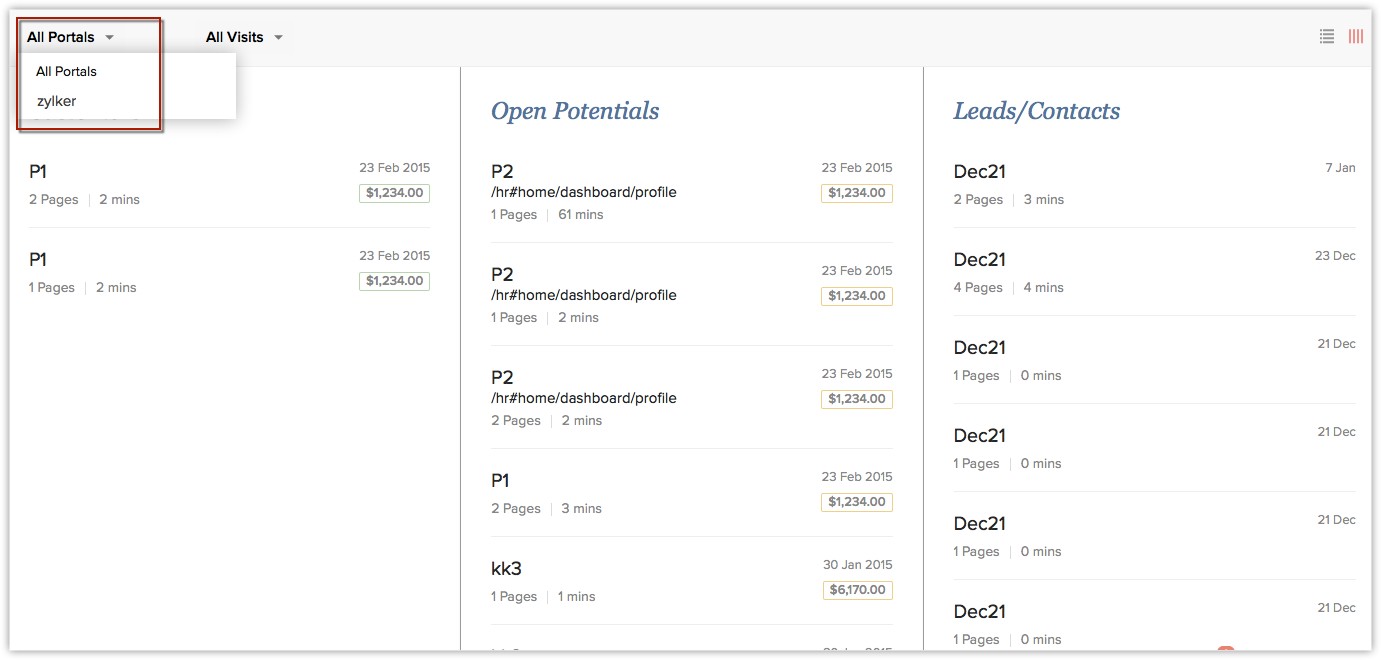Click the green $1,234.00 badge of top P1
The width and height of the screenshot is (1381, 660).
pyautogui.click(x=394, y=193)
